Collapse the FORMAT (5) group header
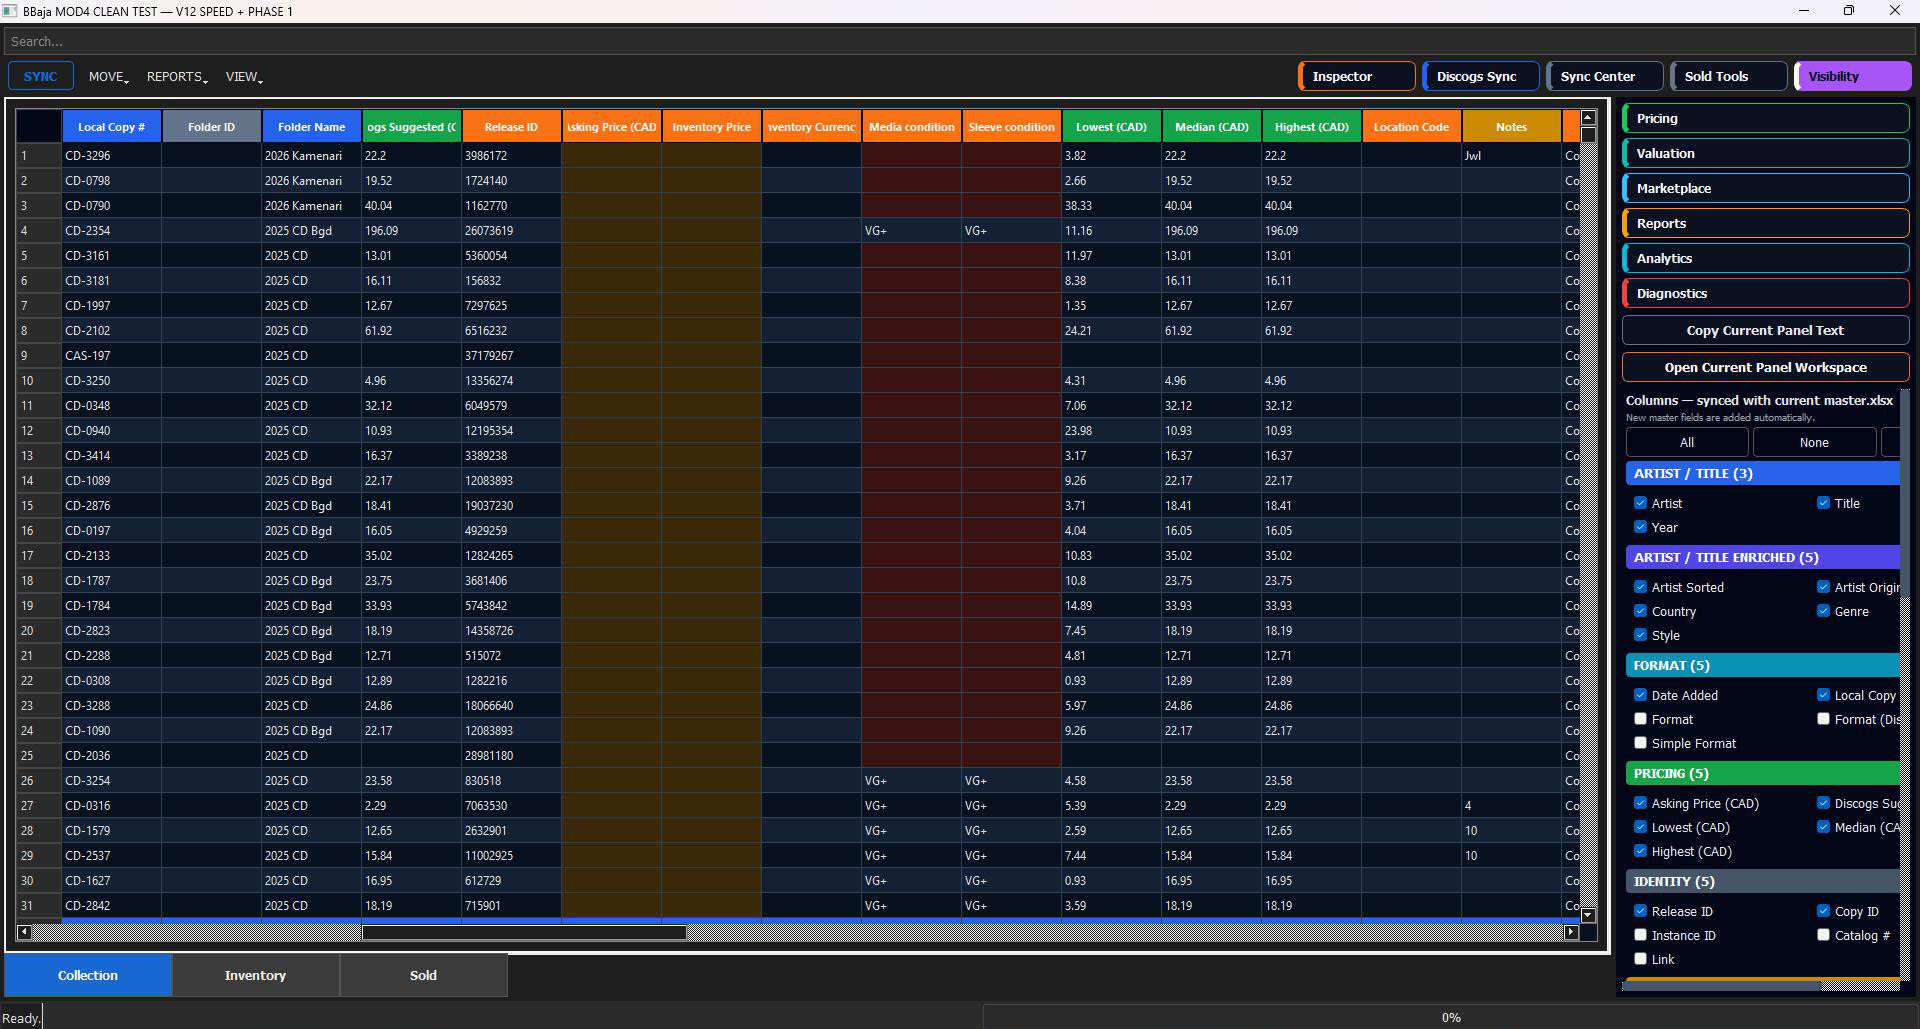The height and width of the screenshot is (1029, 1920). [x=1762, y=665]
